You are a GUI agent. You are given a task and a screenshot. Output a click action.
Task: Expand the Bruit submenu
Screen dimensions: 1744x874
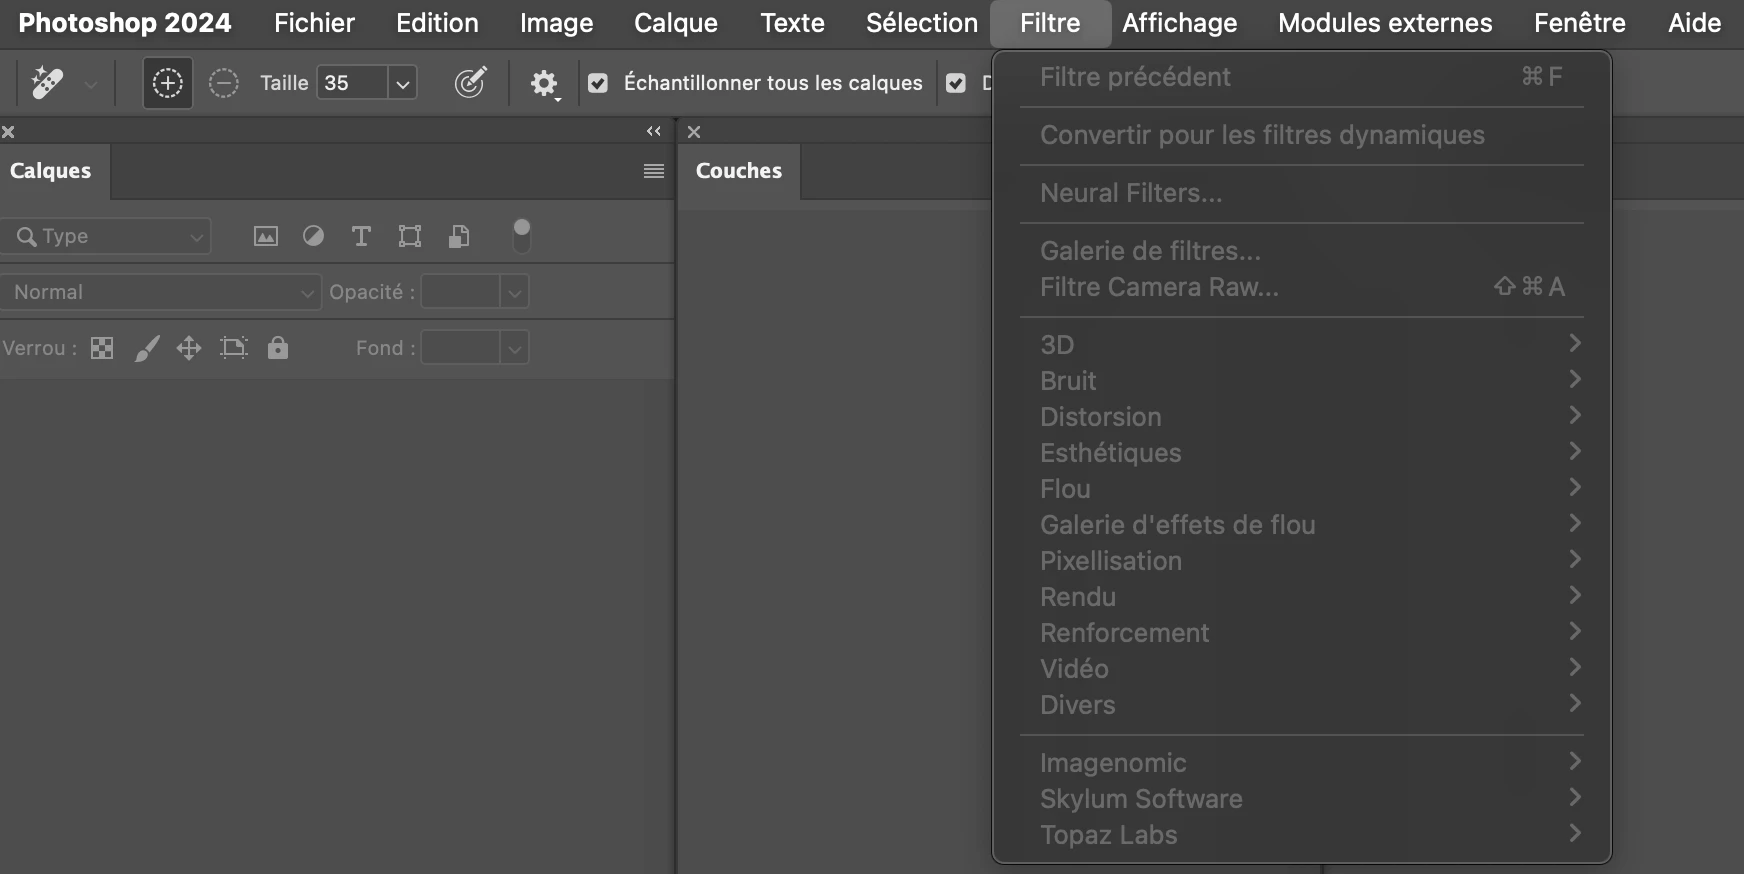tap(1301, 381)
